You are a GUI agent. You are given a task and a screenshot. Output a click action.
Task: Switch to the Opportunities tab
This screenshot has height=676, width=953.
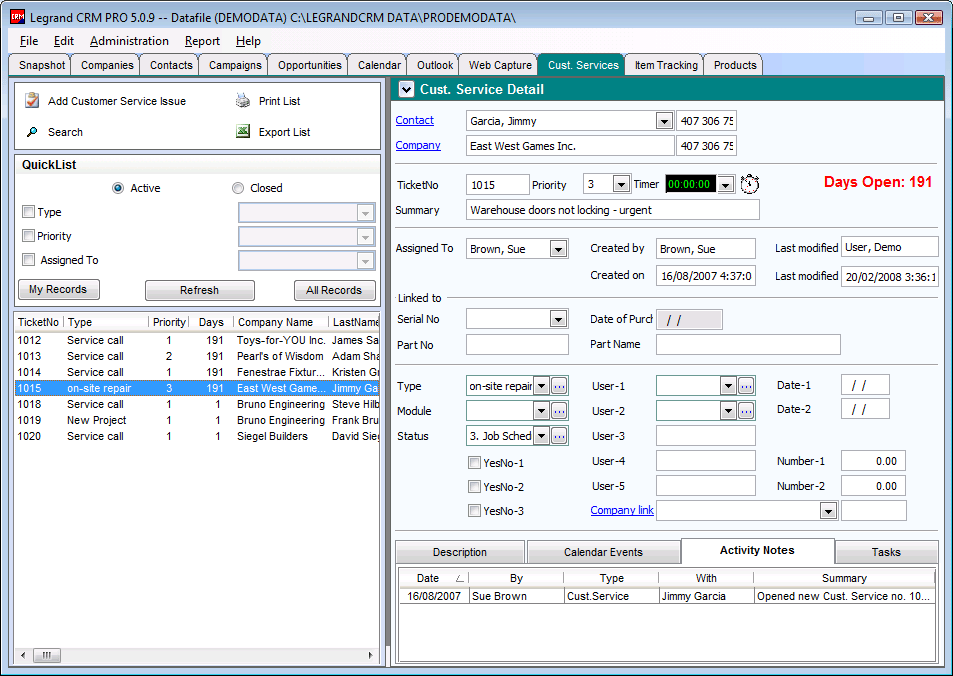(x=309, y=65)
